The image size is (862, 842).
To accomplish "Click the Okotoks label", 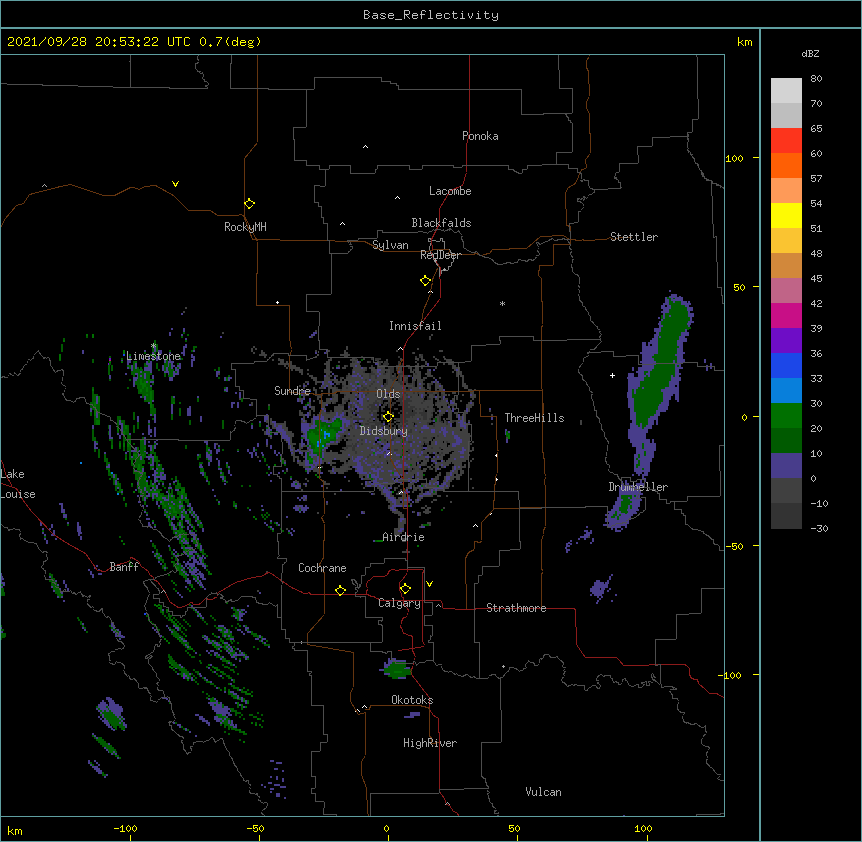I will tap(412, 700).
